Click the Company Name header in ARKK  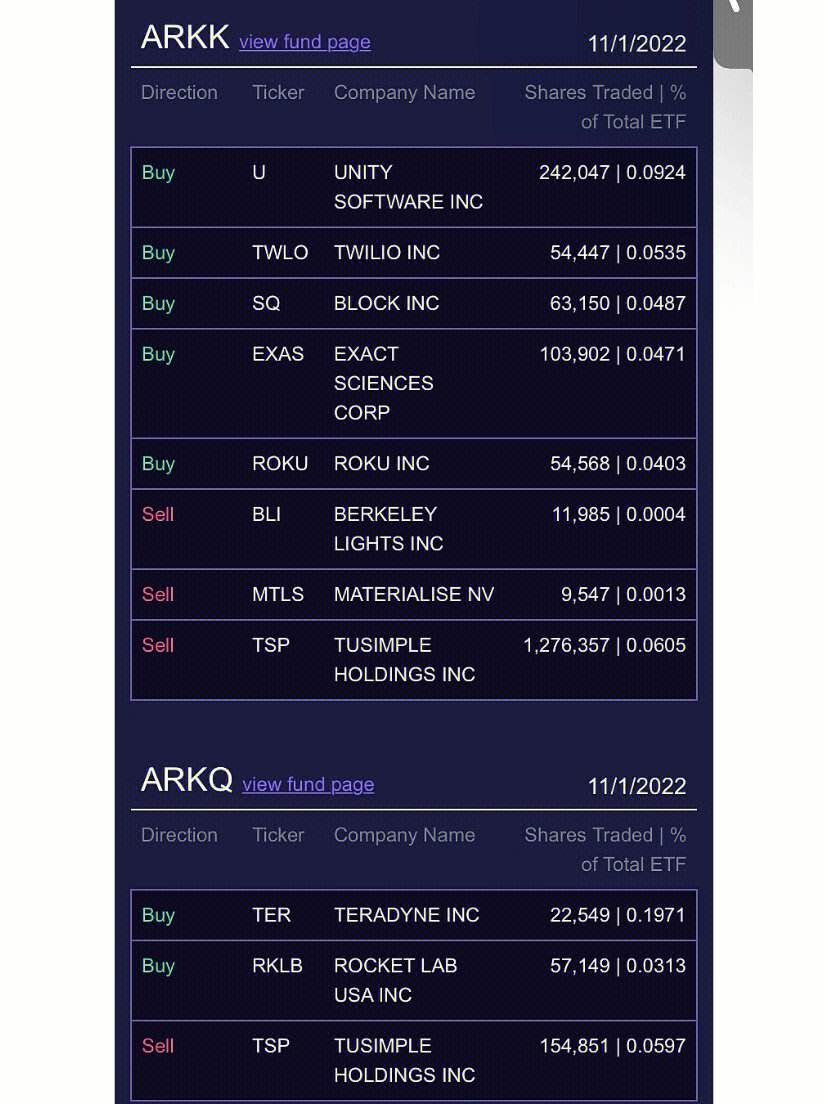(x=404, y=92)
